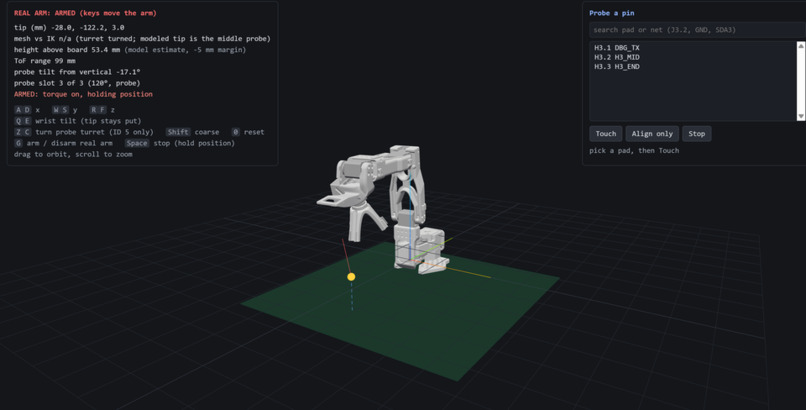Click the ToF range 99 mm readout
The image size is (806, 410).
45,61
